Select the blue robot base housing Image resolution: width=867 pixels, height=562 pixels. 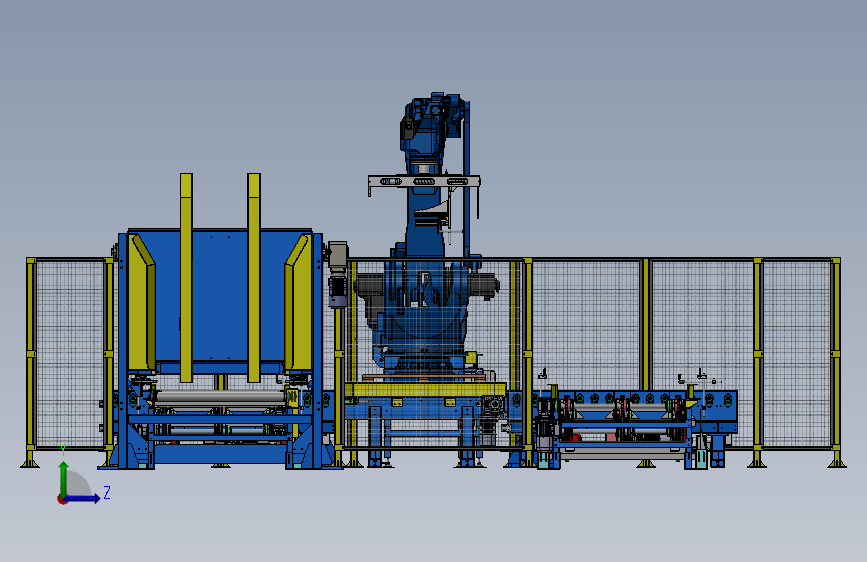(423, 326)
